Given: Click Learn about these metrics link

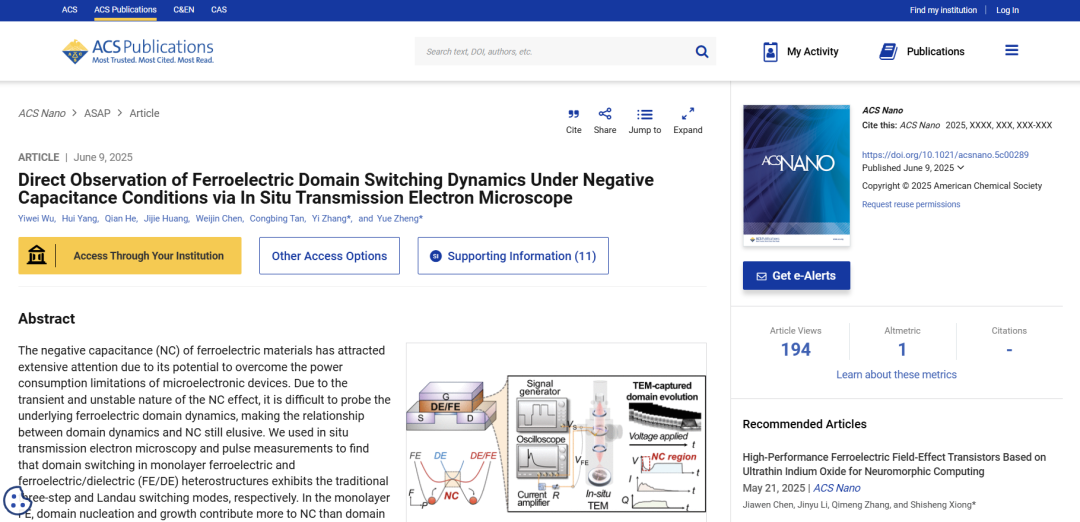Looking at the screenshot, I should click(x=896, y=375).
